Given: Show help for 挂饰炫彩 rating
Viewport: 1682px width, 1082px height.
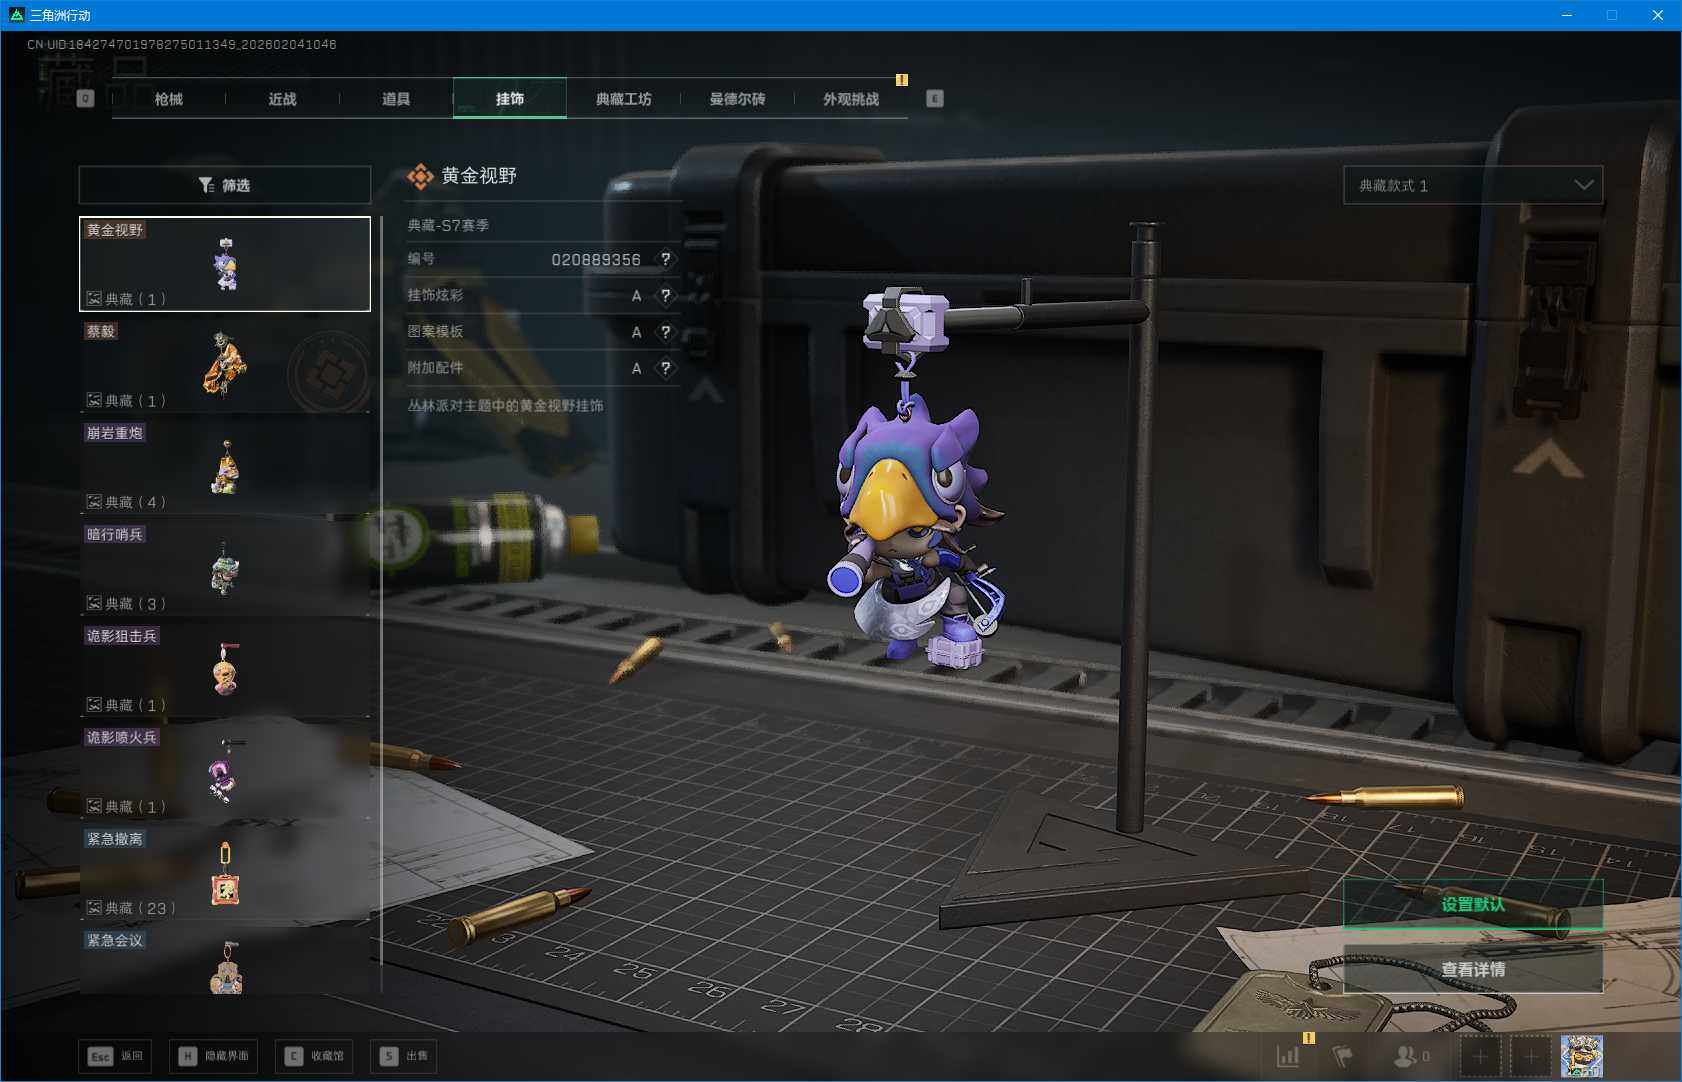Looking at the screenshot, I should click(x=666, y=296).
